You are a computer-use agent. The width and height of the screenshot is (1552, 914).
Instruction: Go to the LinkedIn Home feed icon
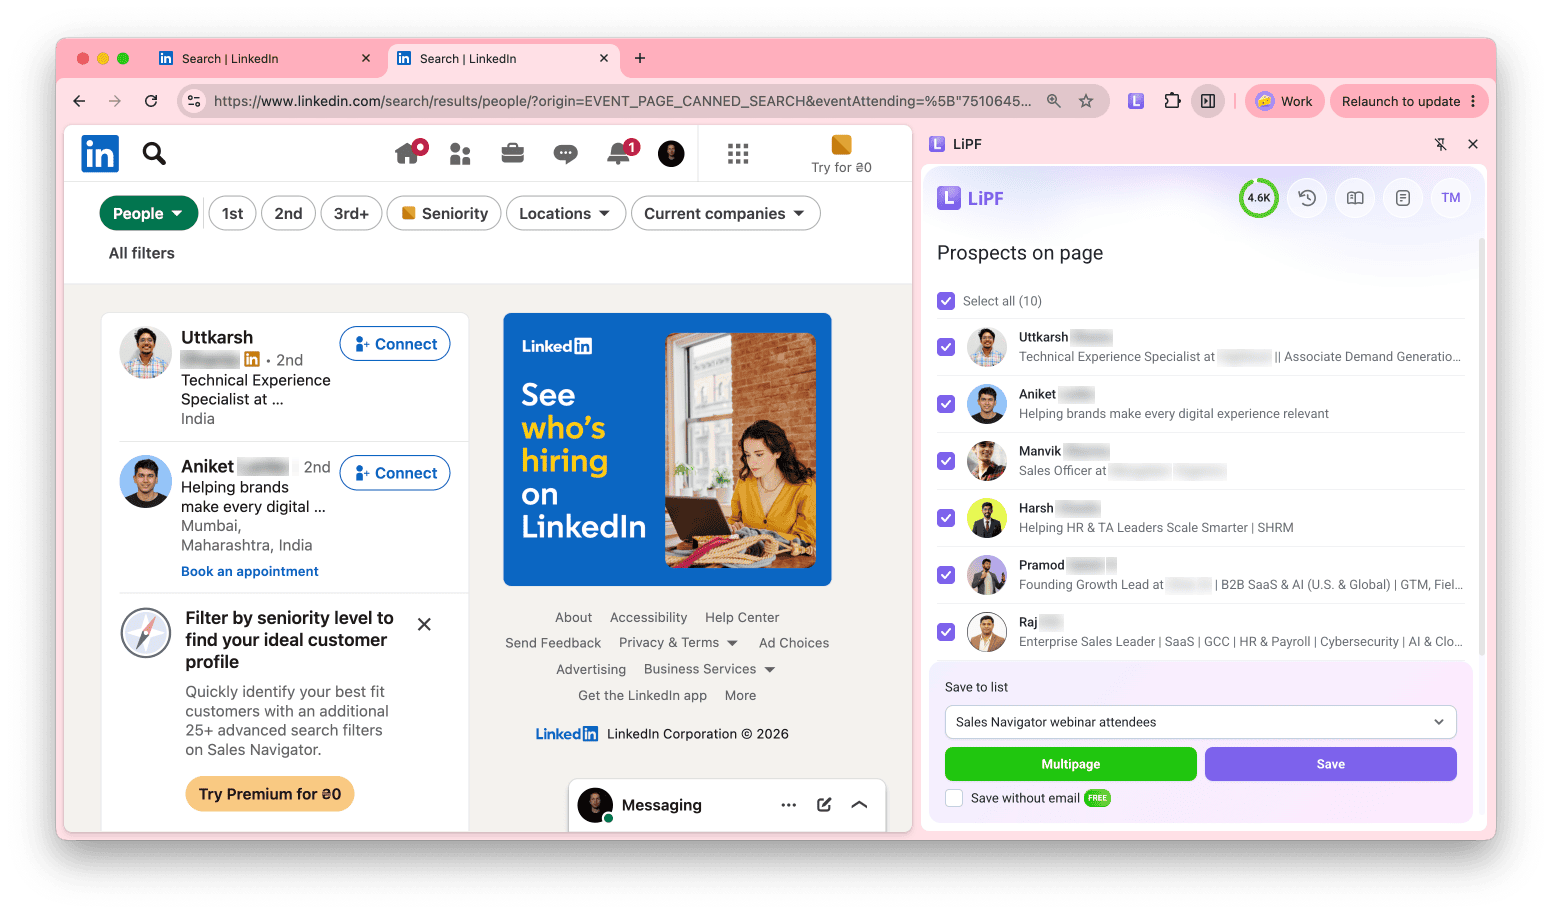pyautogui.click(x=407, y=153)
